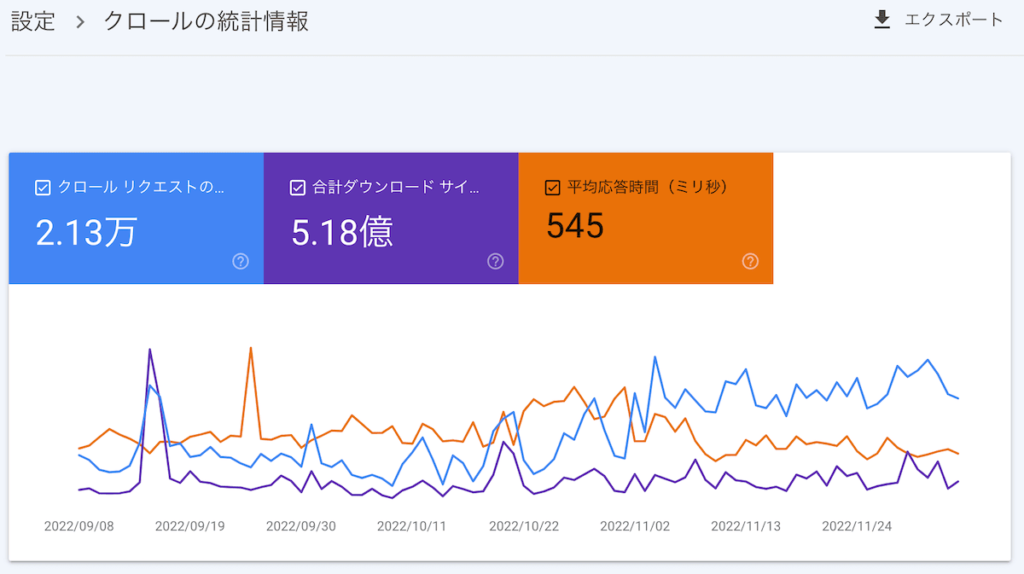
Task: Click the 2022/09/08 date axis label
Action: pos(79,527)
